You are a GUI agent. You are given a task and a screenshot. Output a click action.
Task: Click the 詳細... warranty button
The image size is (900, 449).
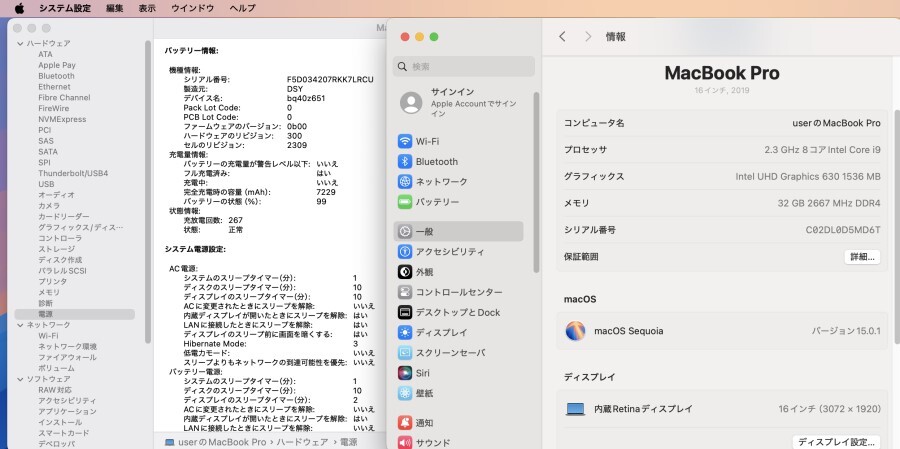(862, 257)
